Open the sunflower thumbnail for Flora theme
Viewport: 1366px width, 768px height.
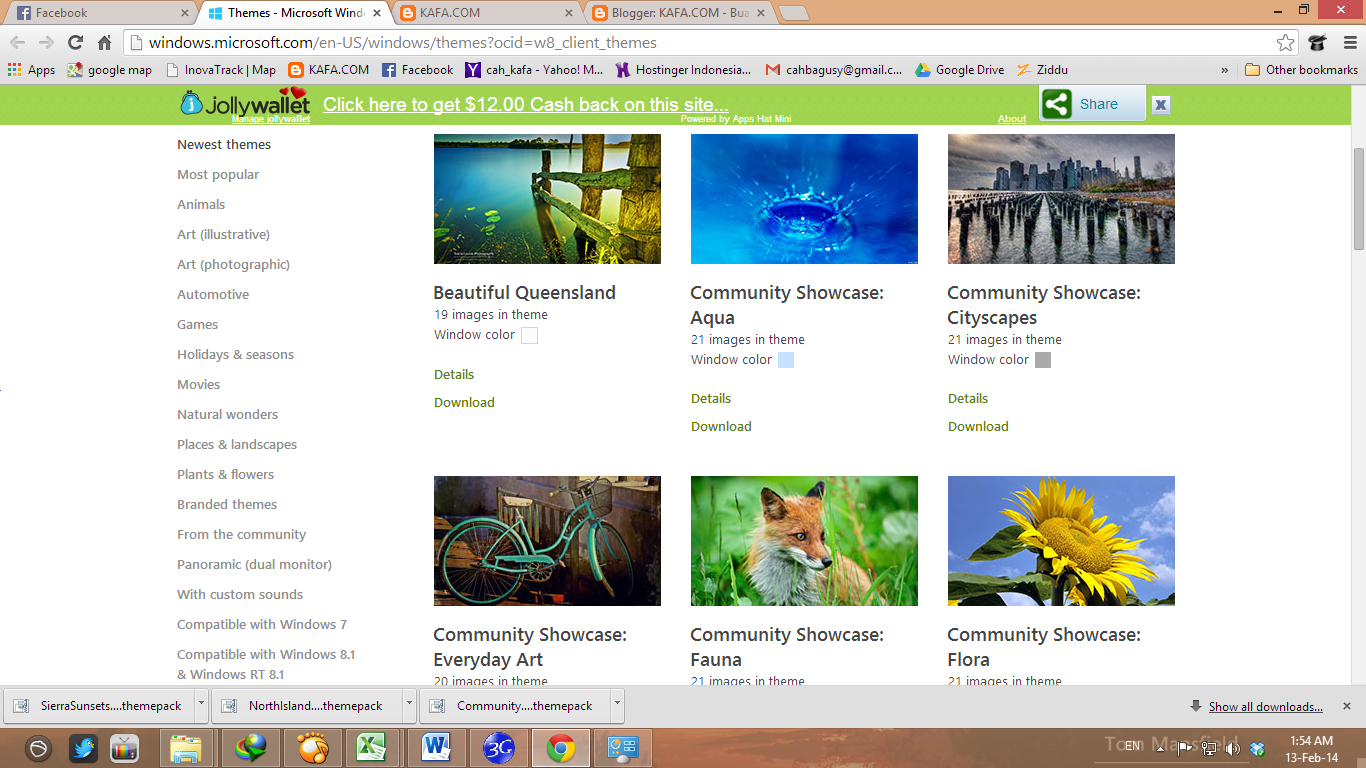point(1061,541)
